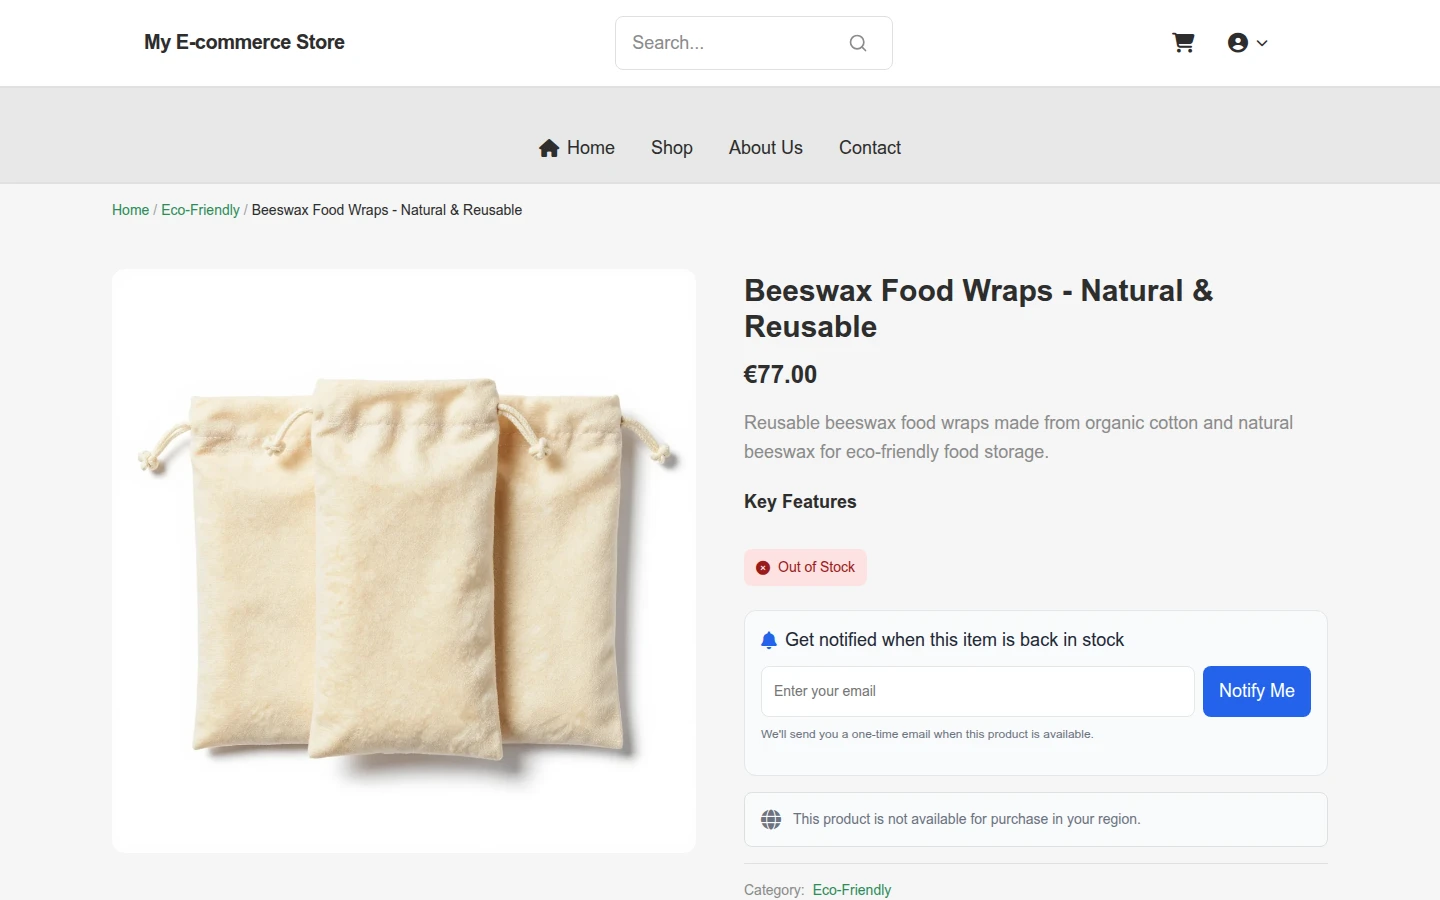Click the blue notification bell icon

(769, 640)
